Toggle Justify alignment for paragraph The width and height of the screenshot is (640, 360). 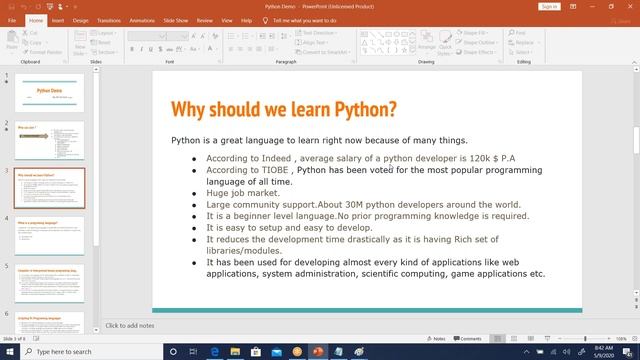tap(259, 49)
